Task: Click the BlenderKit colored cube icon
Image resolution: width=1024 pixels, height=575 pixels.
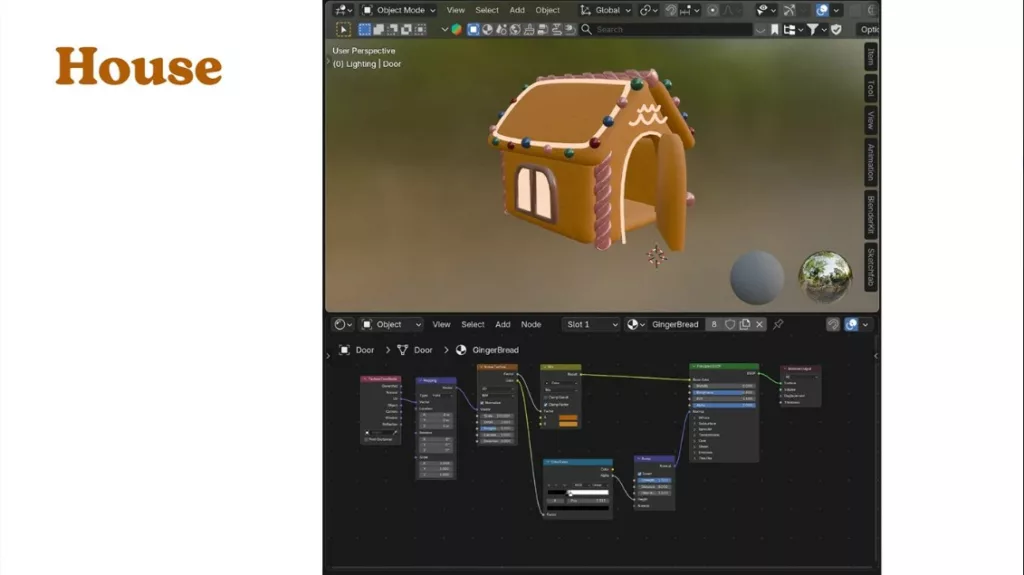Action: (x=456, y=29)
